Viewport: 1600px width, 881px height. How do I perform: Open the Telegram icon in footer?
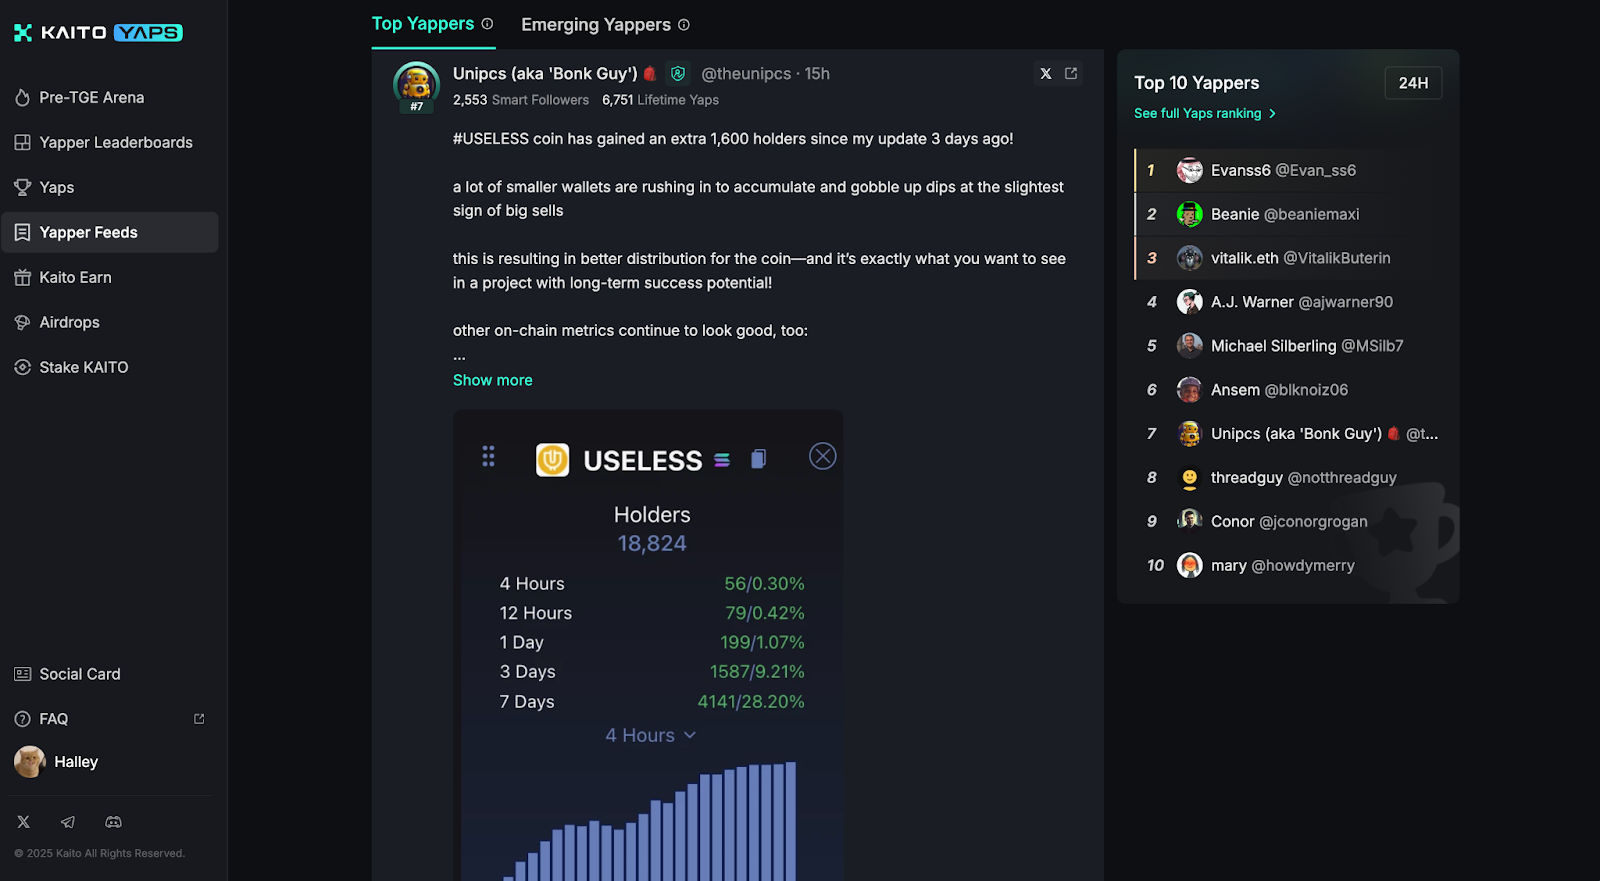(x=68, y=822)
